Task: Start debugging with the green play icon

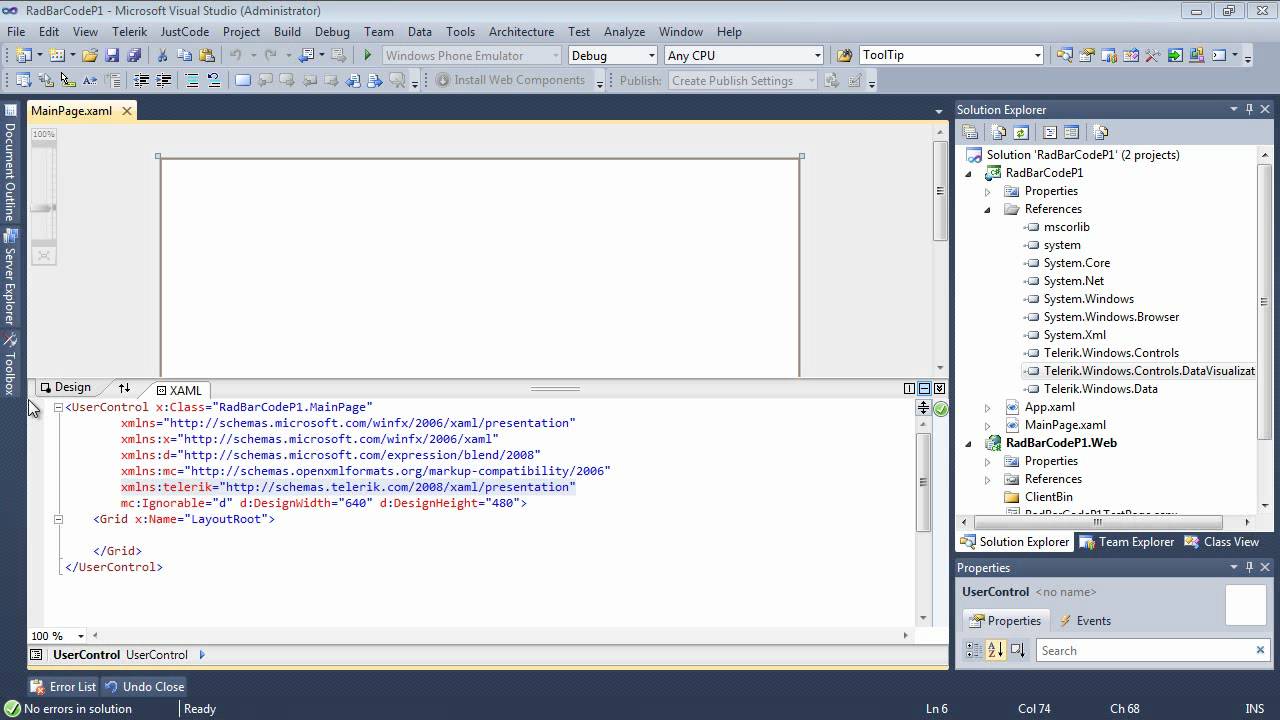Action: (x=368, y=55)
